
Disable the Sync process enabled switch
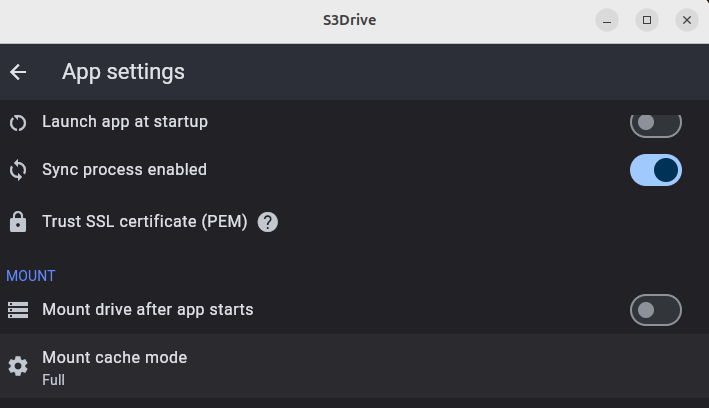[656, 170]
